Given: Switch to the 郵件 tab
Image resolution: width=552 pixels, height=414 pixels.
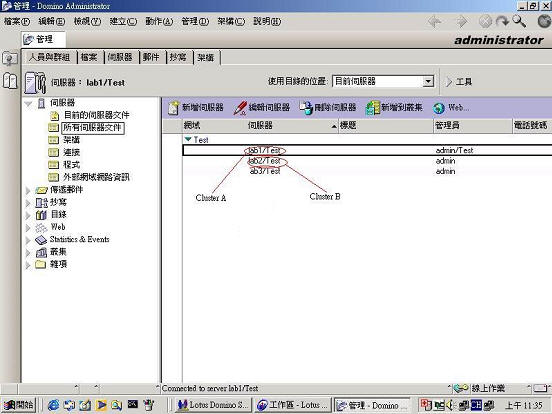Looking at the screenshot, I should pyautogui.click(x=151, y=57).
